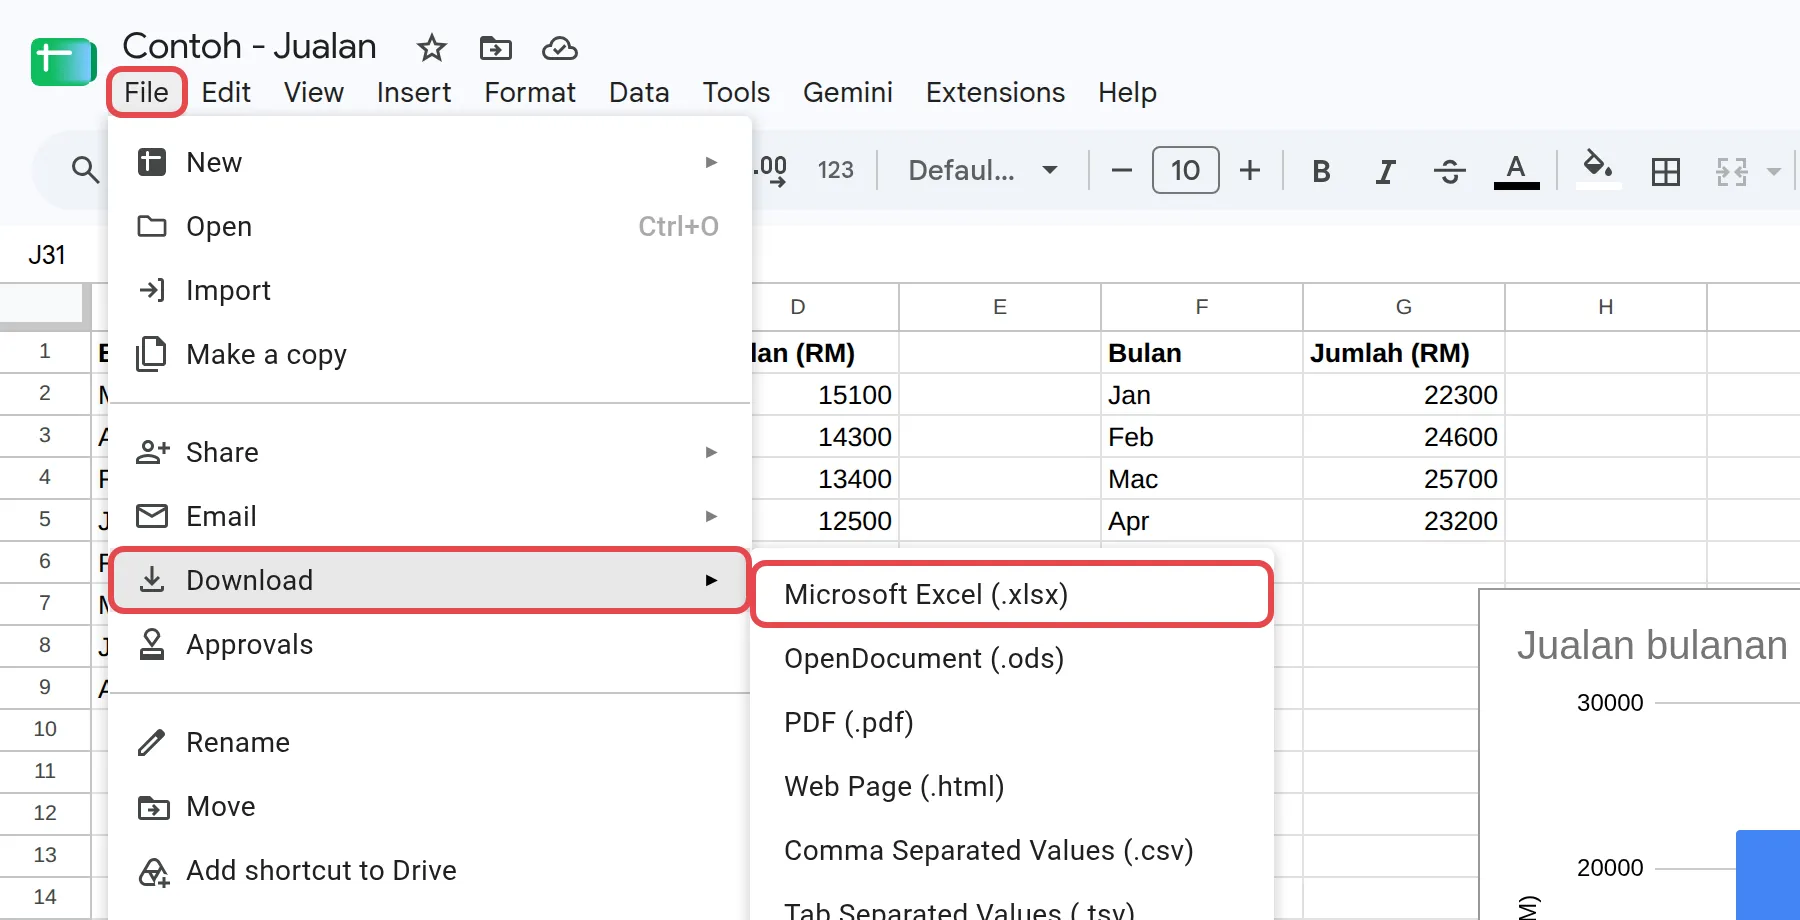Click the name box showing J31

(47, 255)
